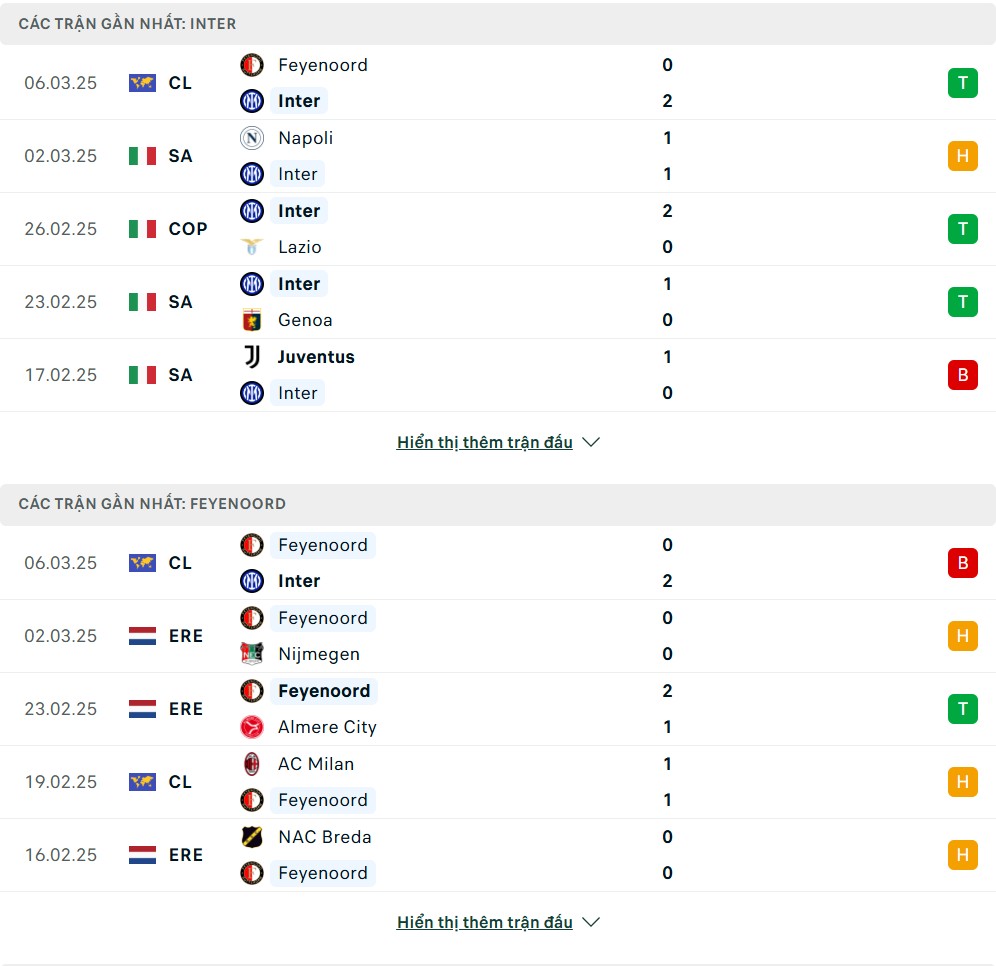Click the Netherlands flag on the 16.02.25 row
996x966 pixels.
(x=142, y=855)
